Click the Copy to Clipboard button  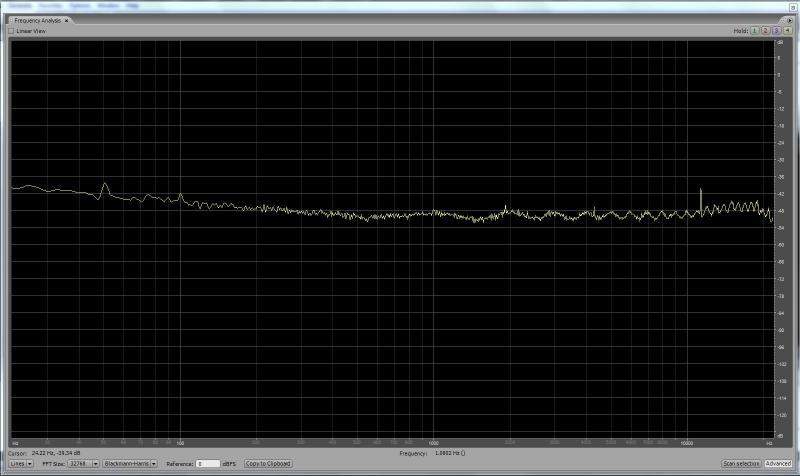click(268, 464)
